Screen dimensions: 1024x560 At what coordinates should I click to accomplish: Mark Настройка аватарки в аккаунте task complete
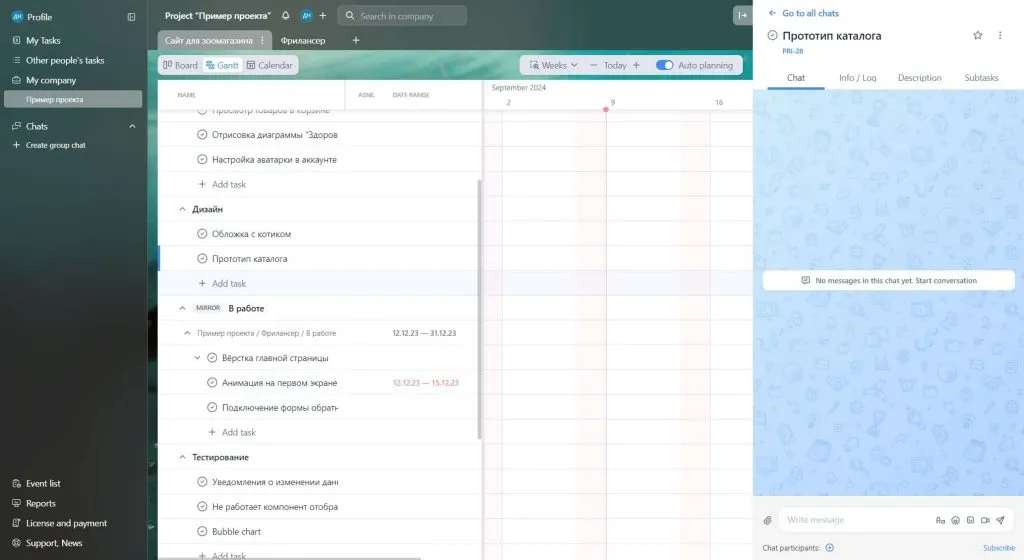coord(202,159)
